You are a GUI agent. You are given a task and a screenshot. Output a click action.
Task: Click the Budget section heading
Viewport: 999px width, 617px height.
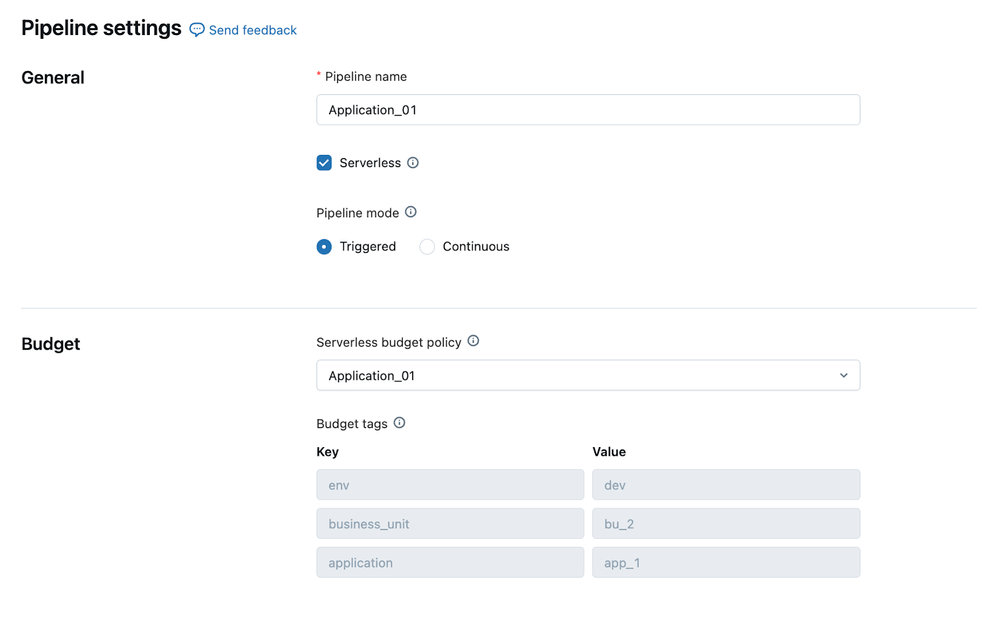tap(51, 344)
